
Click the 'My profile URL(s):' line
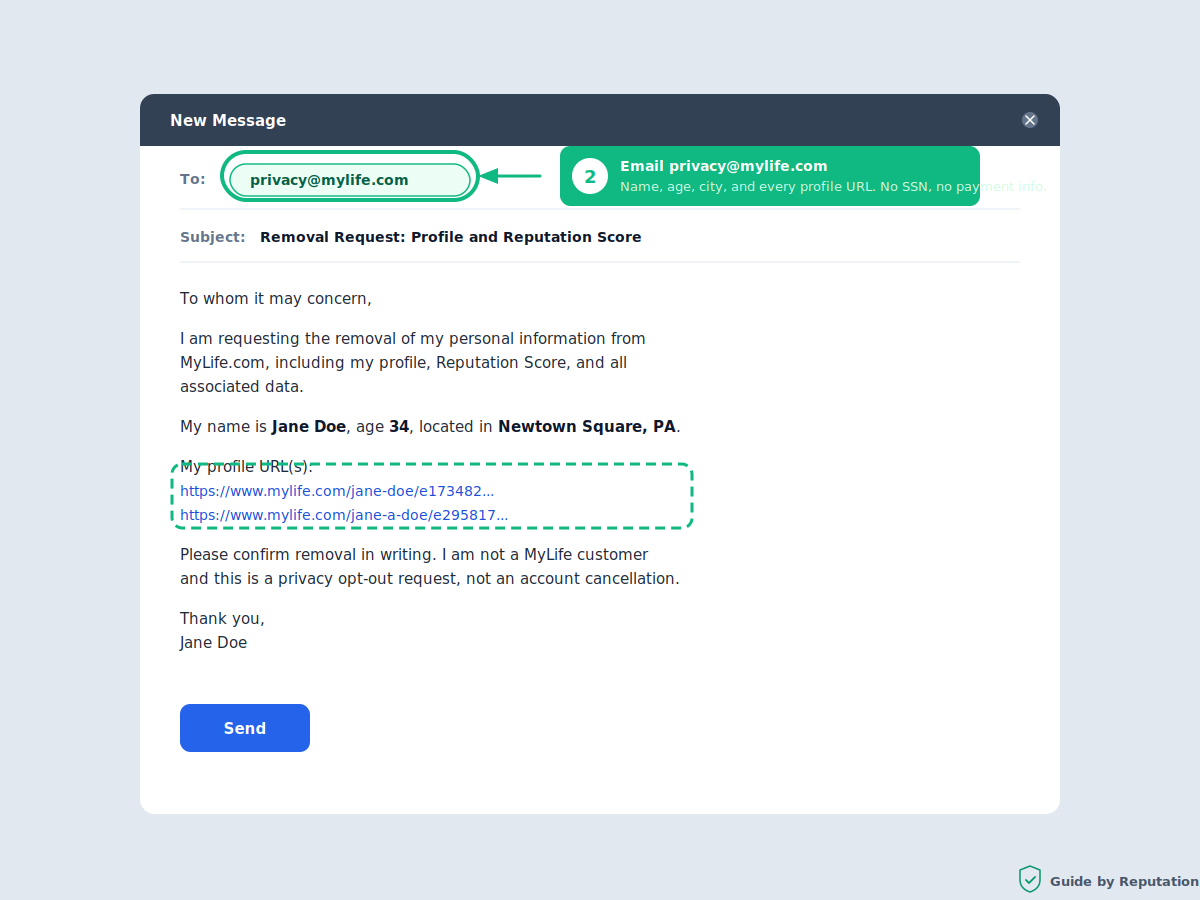246,467
